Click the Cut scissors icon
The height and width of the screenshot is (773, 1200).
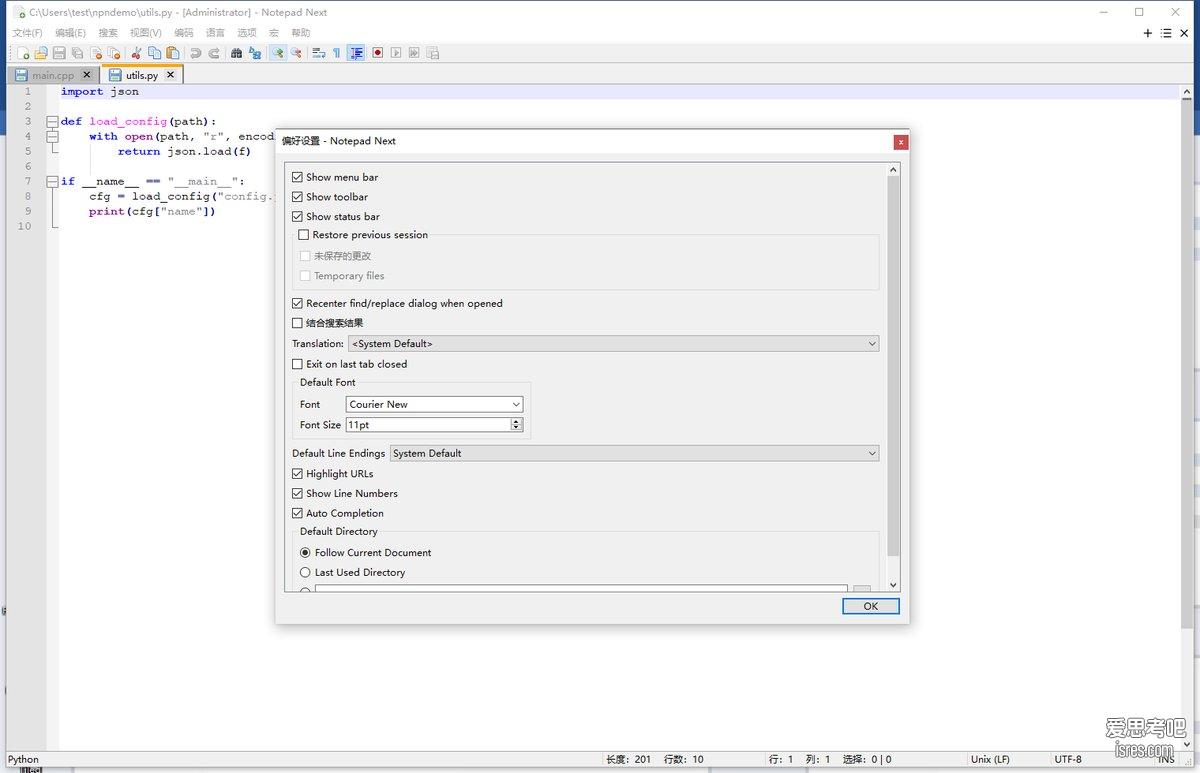tap(136, 53)
